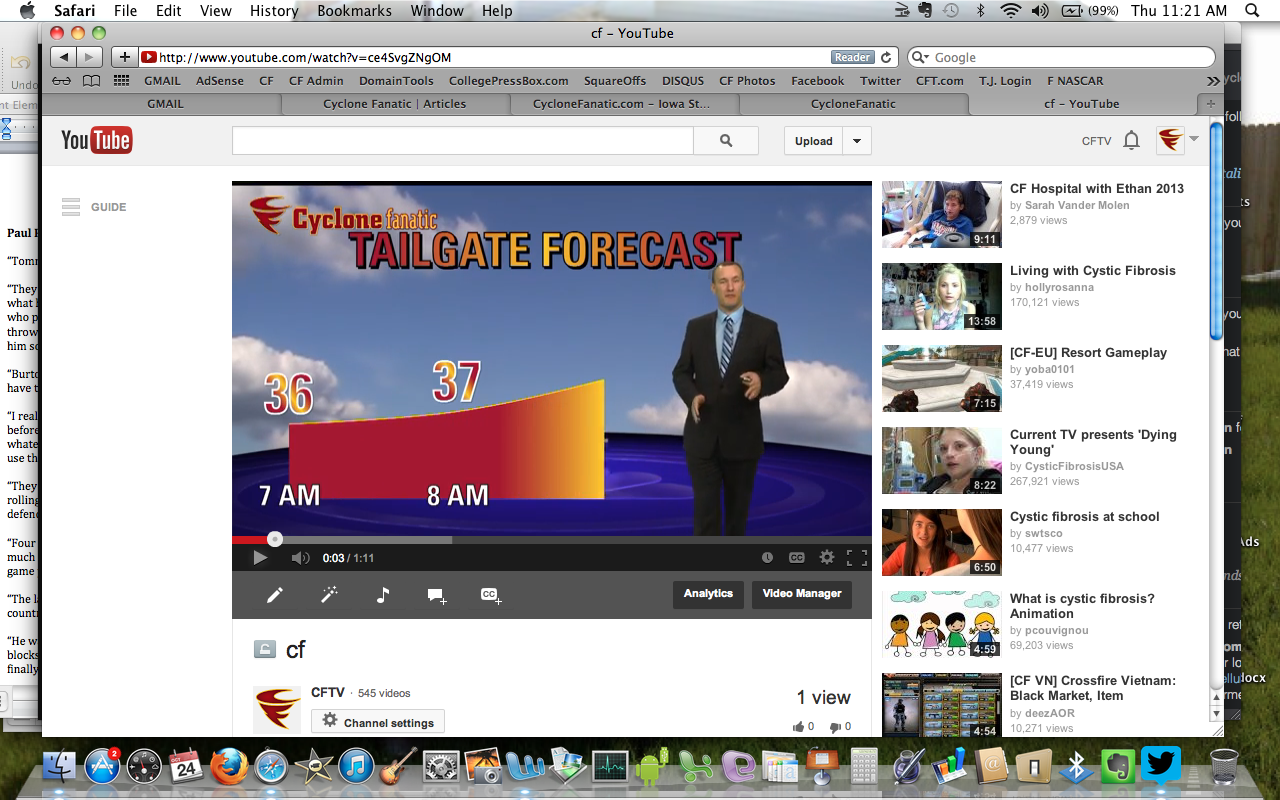Image resolution: width=1280 pixels, height=800 pixels.
Task: Click the Analytics button
Action: tap(708, 594)
